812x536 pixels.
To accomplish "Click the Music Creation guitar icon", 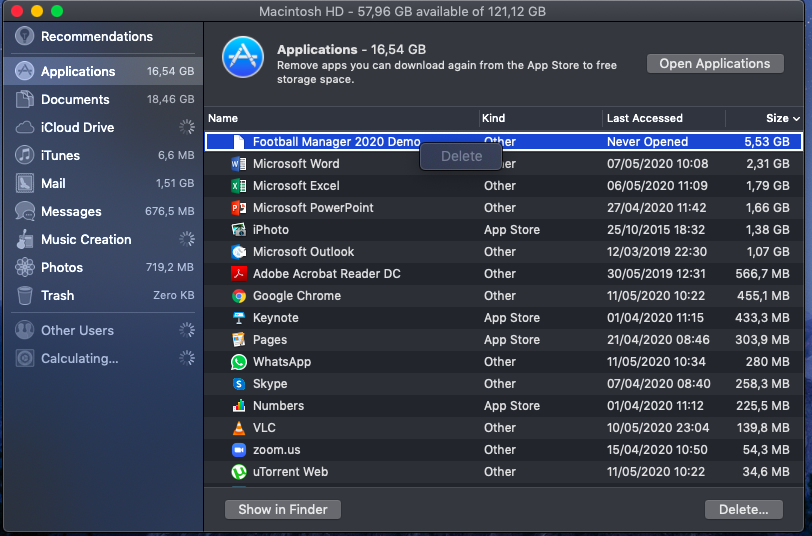I will [x=24, y=239].
